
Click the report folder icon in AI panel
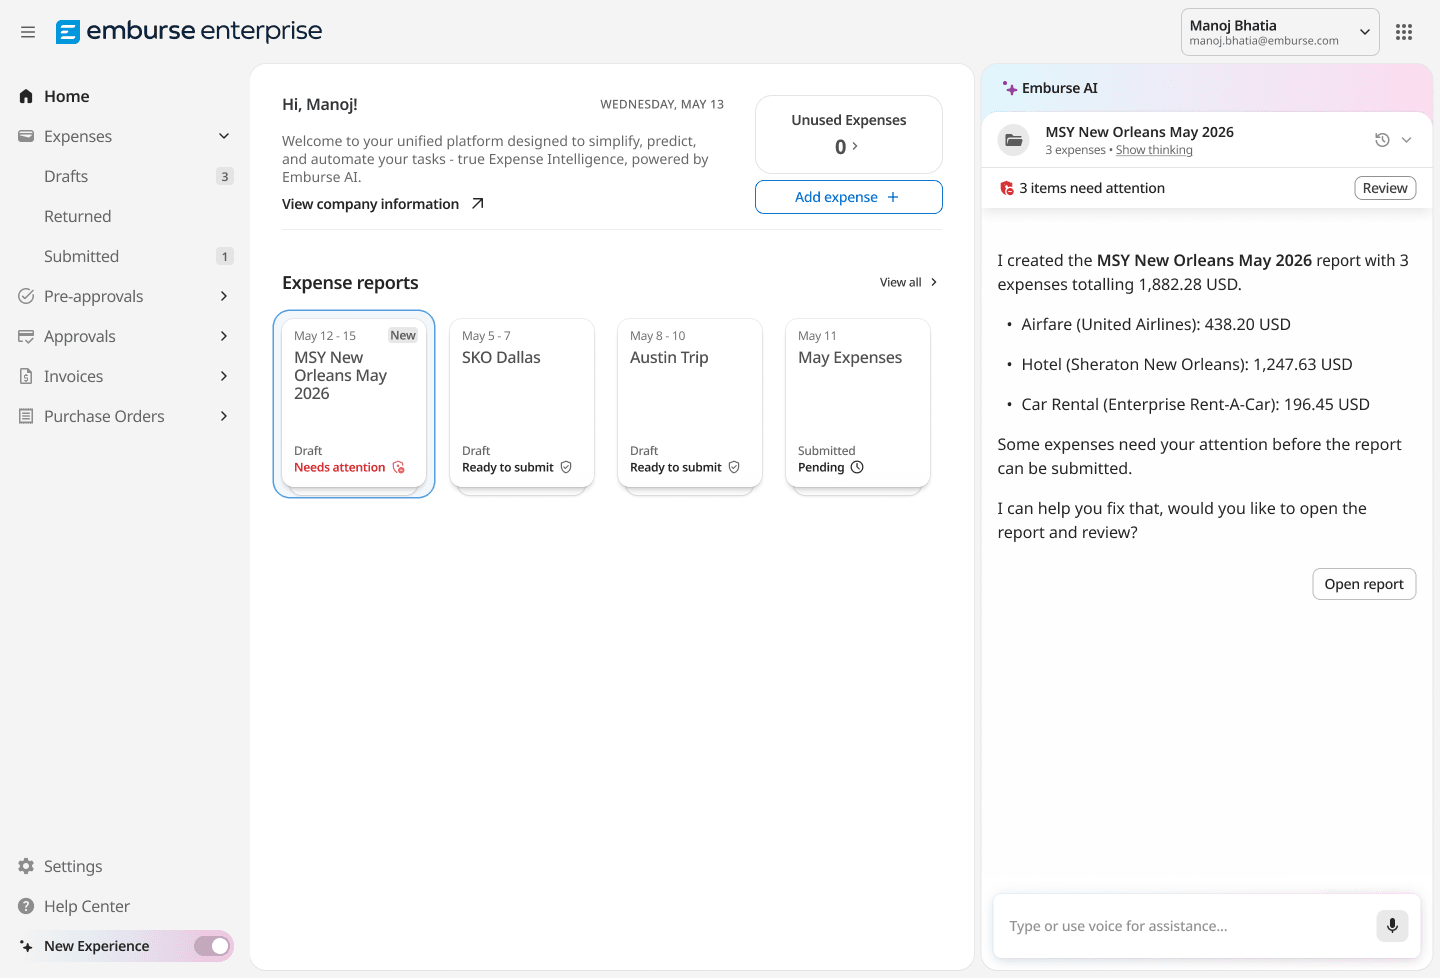pos(1014,140)
